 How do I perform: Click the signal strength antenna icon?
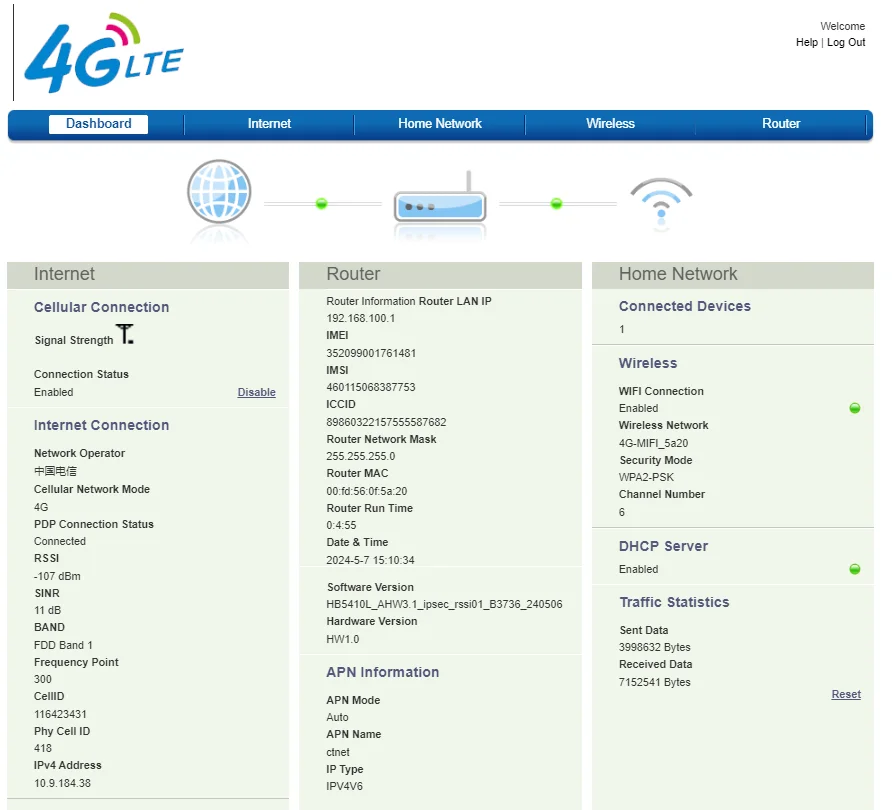[125, 335]
